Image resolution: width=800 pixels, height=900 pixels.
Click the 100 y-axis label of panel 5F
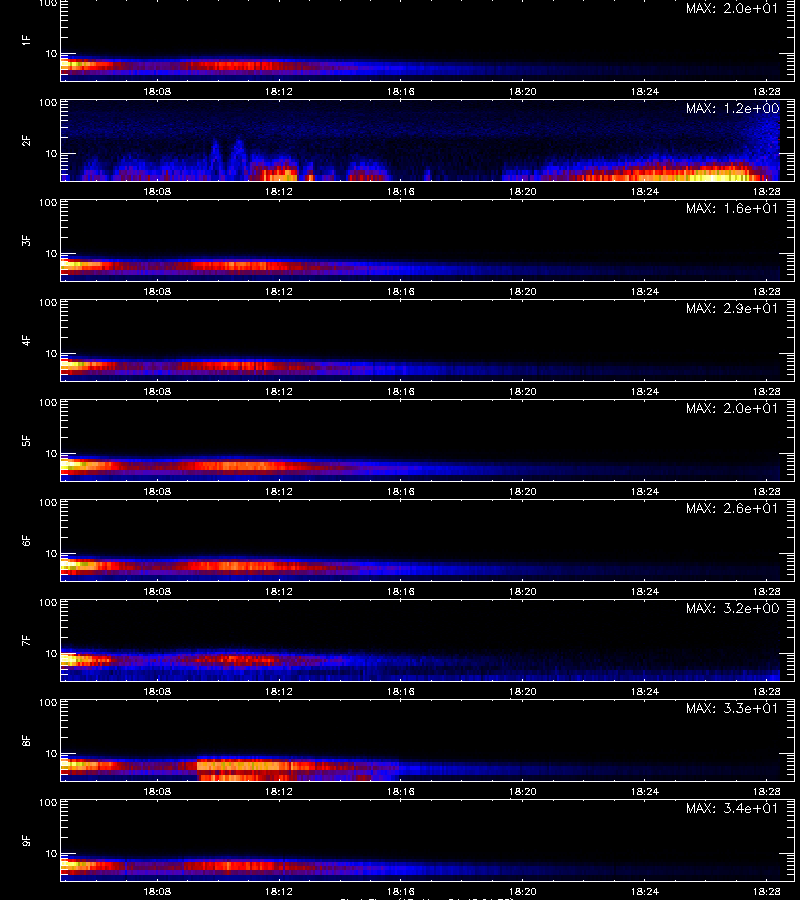(x=48, y=403)
